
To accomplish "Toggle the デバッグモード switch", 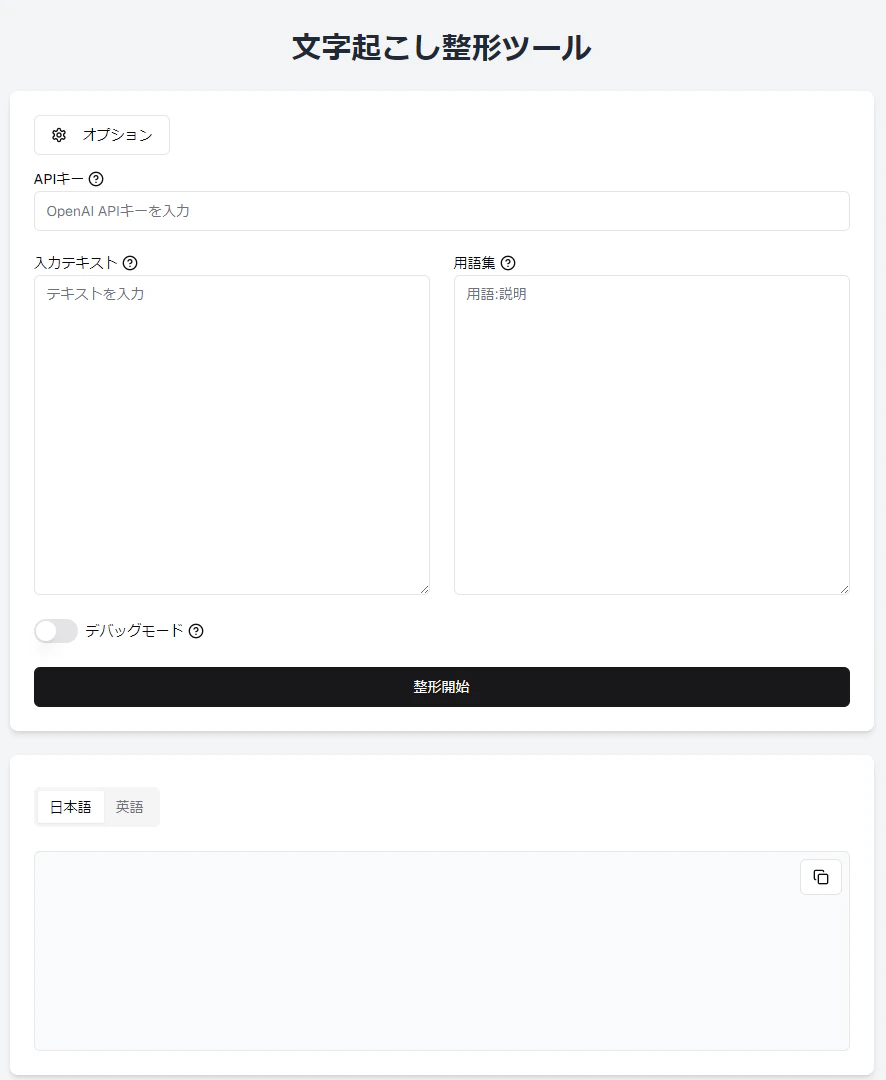I will coord(56,631).
